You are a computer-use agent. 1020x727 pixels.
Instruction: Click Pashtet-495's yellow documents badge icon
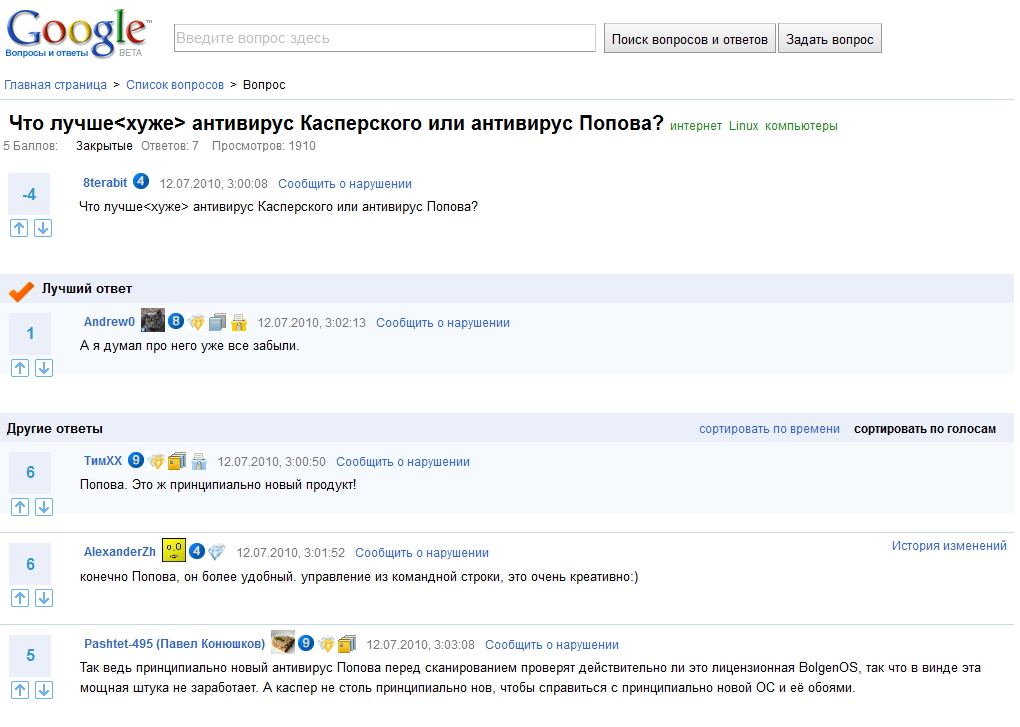click(x=347, y=644)
